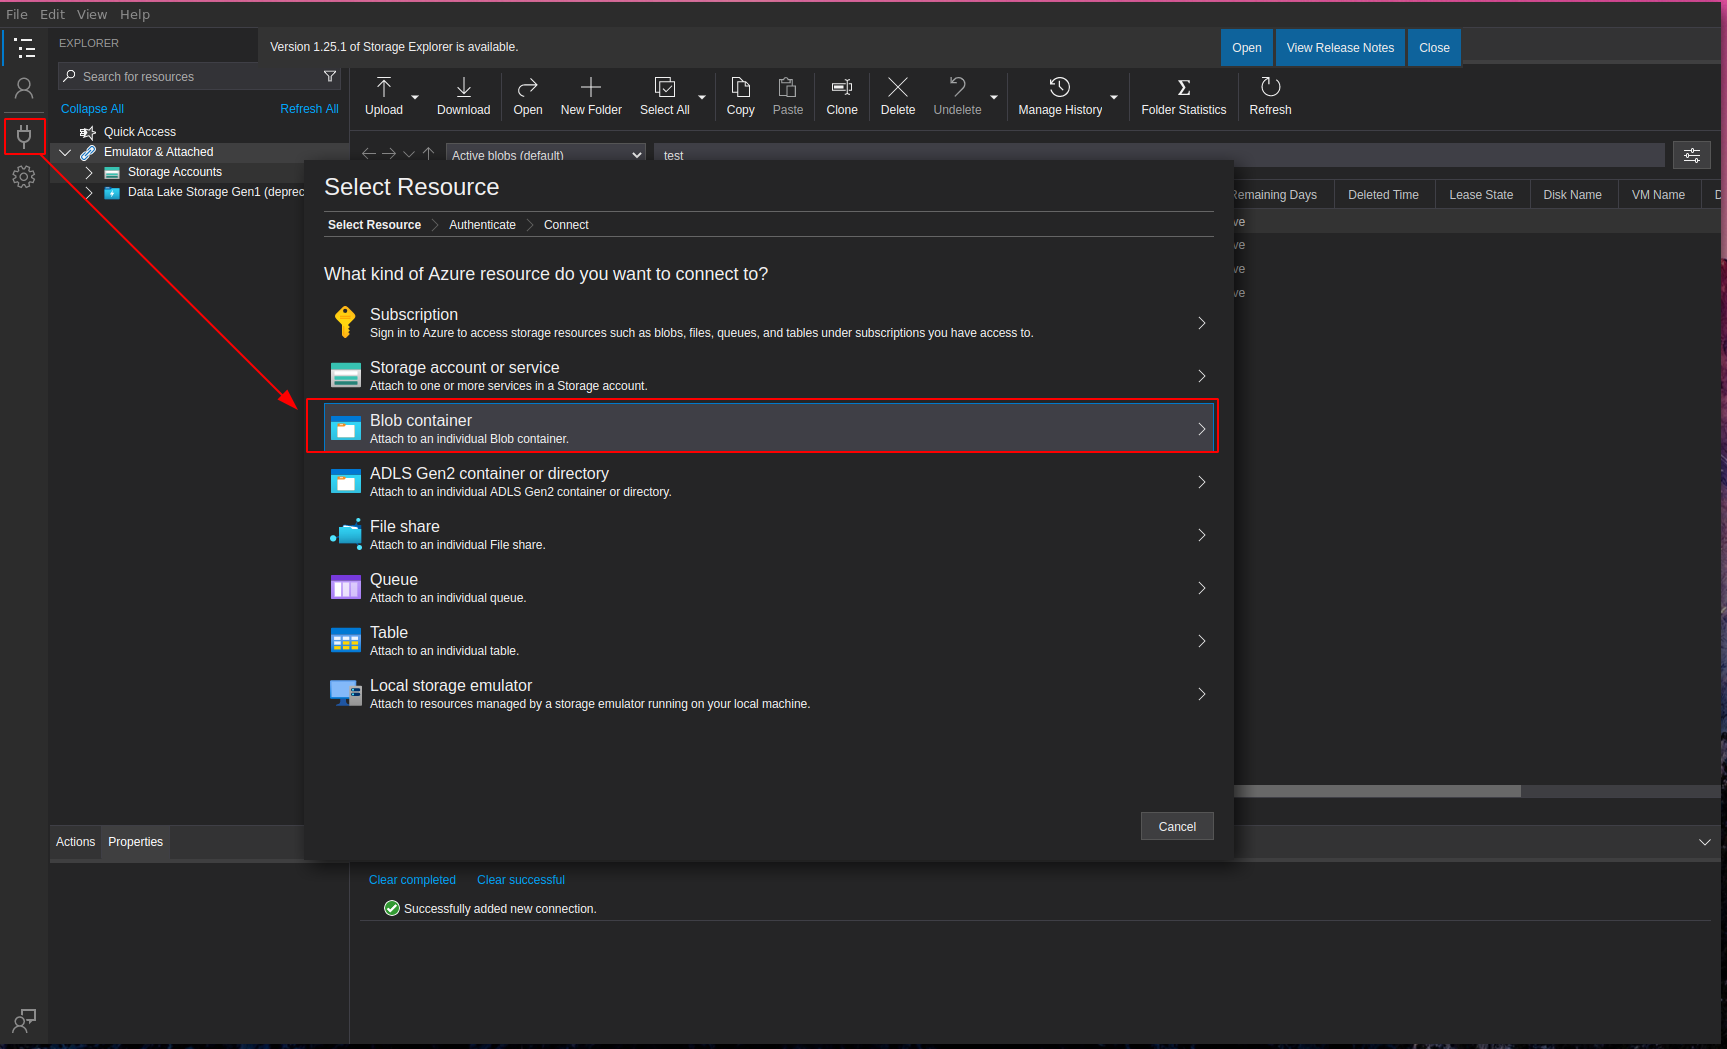Open the Active blobs (default) dropdown
The height and width of the screenshot is (1049, 1727).
point(546,155)
